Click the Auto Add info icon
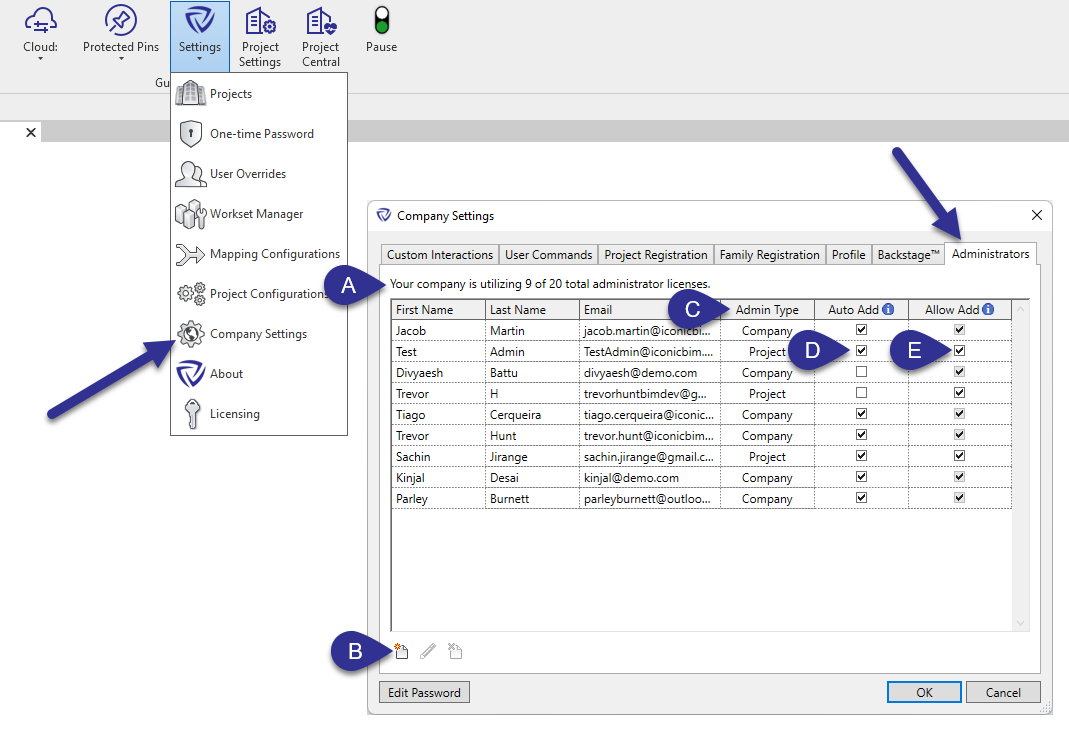Image resolution: width=1069 pixels, height=750 pixels. click(888, 310)
